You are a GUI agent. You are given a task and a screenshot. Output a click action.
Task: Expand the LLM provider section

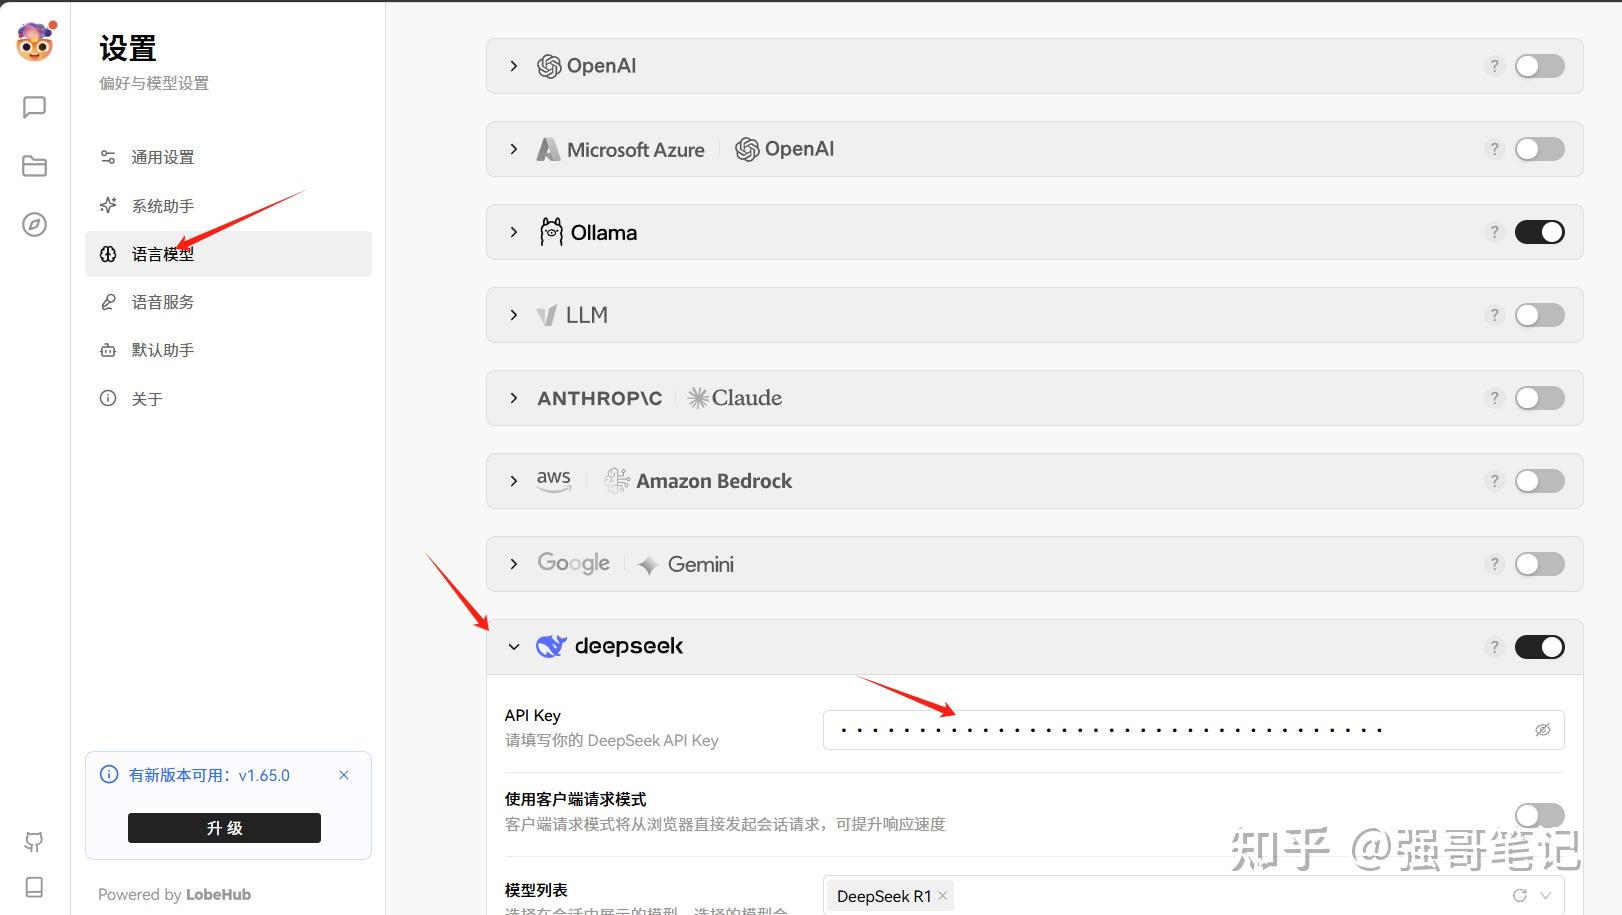tap(514, 315)
